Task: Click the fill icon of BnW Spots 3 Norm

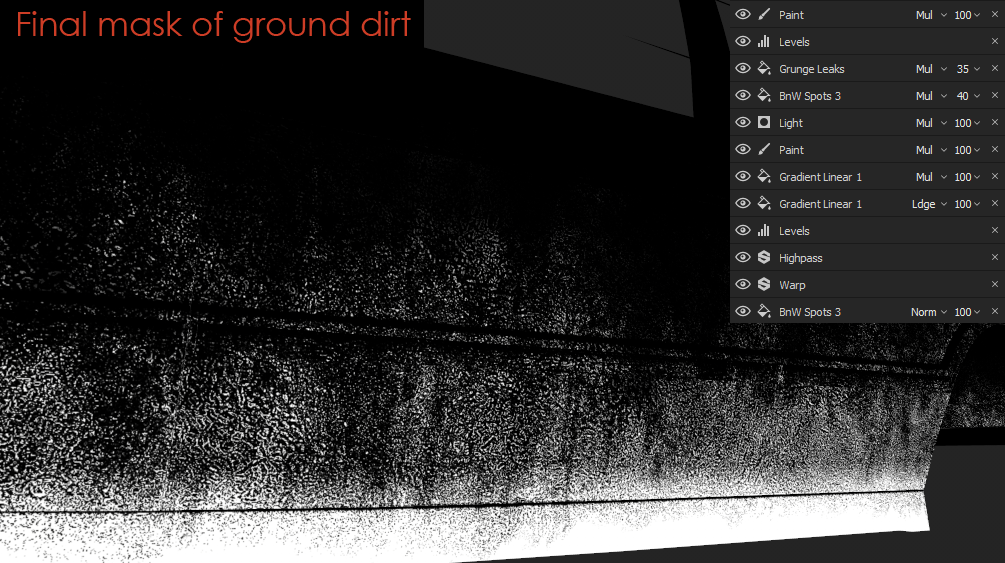Action: point(763,311)
